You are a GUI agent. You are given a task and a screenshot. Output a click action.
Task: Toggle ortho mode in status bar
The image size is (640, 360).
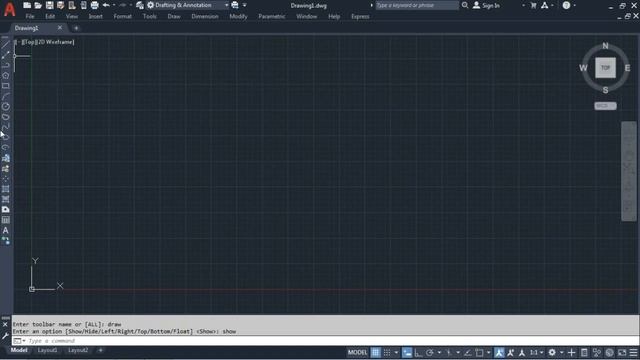click(418, 353)
